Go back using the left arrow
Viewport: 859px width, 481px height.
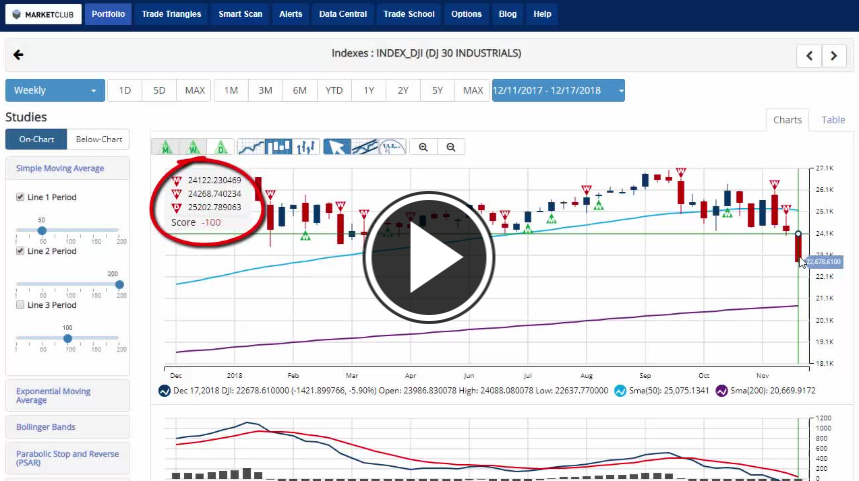[x=18, y=55]
